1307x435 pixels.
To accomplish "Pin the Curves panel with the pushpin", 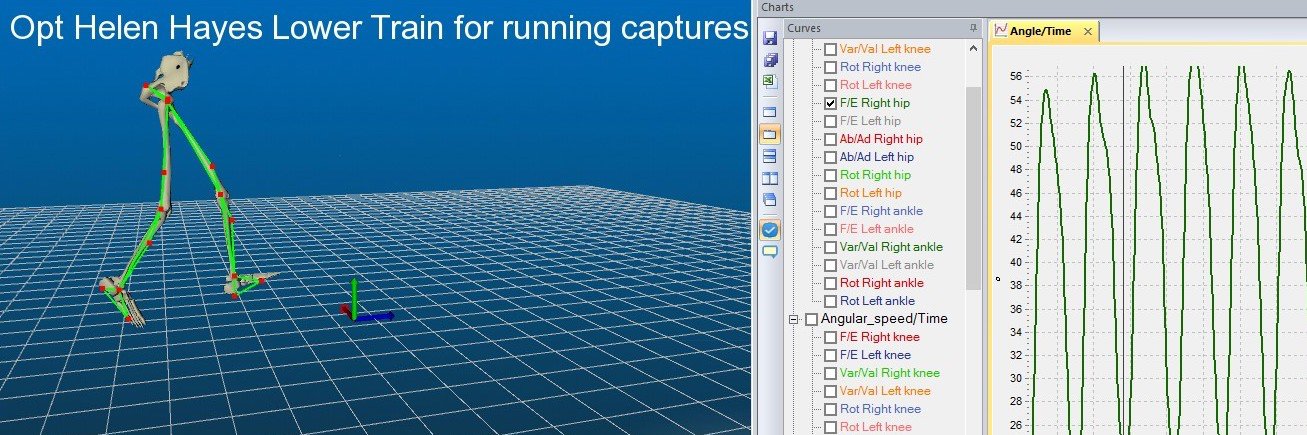I will pos(974,29).
